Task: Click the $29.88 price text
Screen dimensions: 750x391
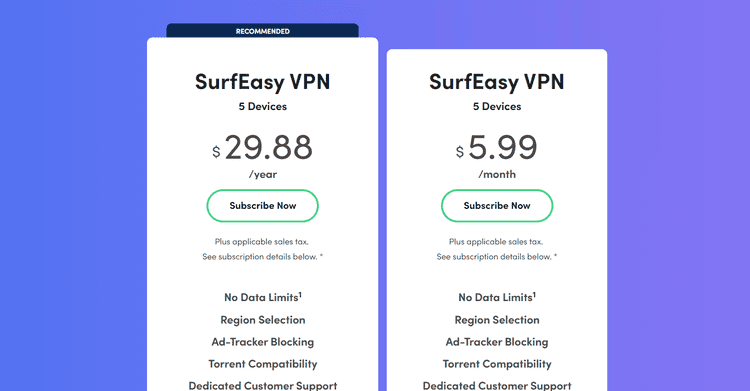Action: coord(263,147)
